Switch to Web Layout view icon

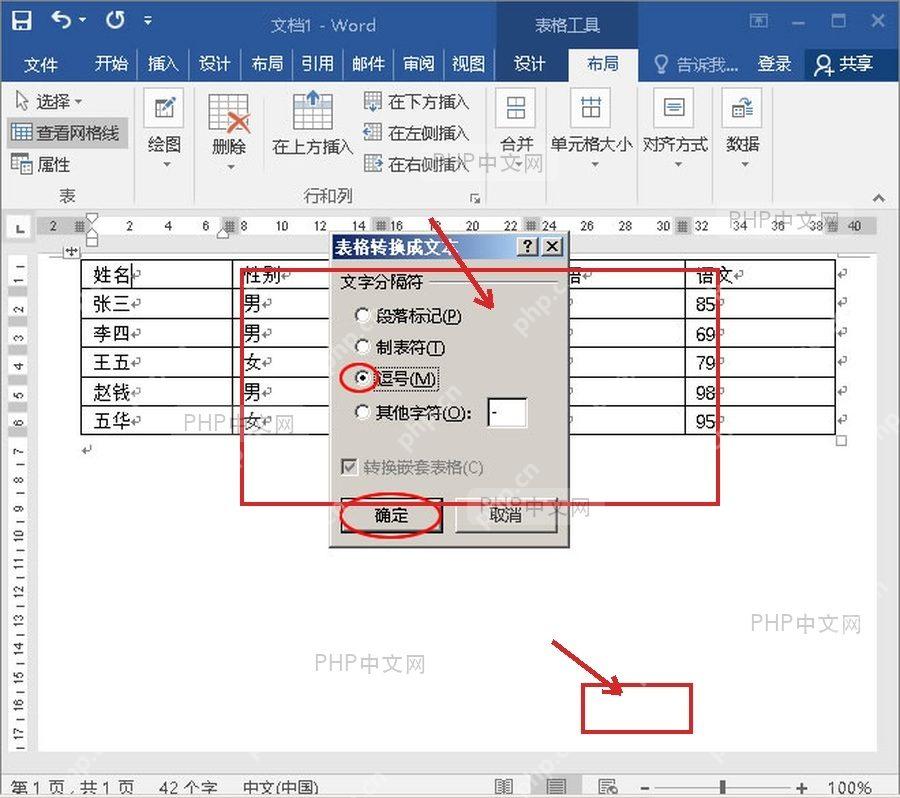pos(607,787)
